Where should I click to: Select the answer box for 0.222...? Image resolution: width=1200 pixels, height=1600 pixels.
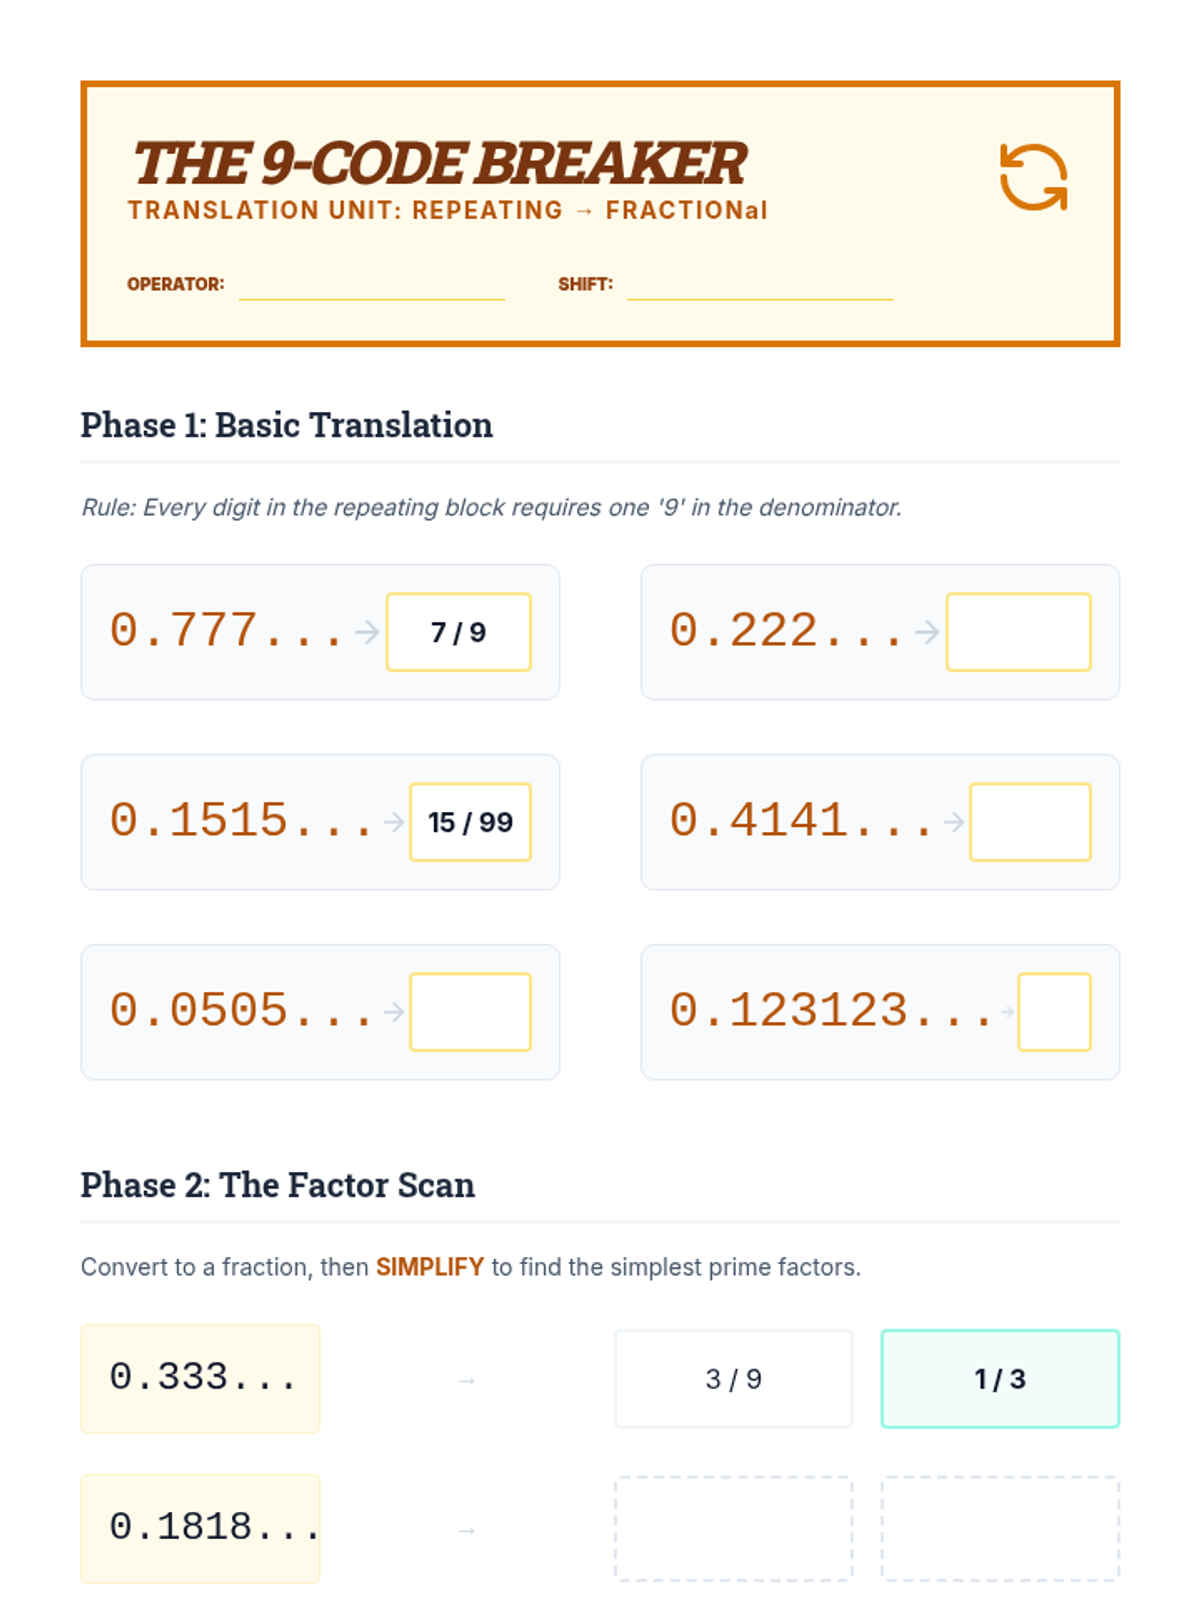1018,632
